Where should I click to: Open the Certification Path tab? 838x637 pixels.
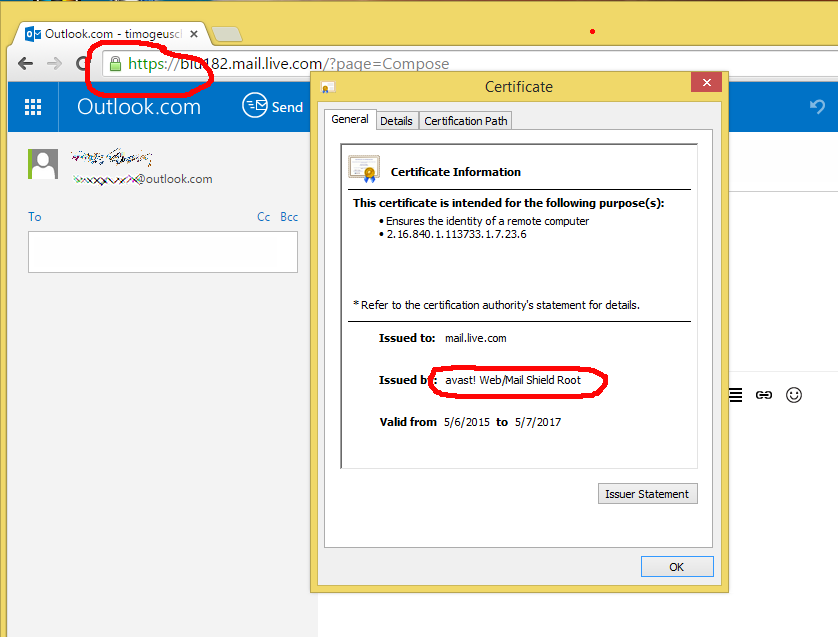[465, 121]
